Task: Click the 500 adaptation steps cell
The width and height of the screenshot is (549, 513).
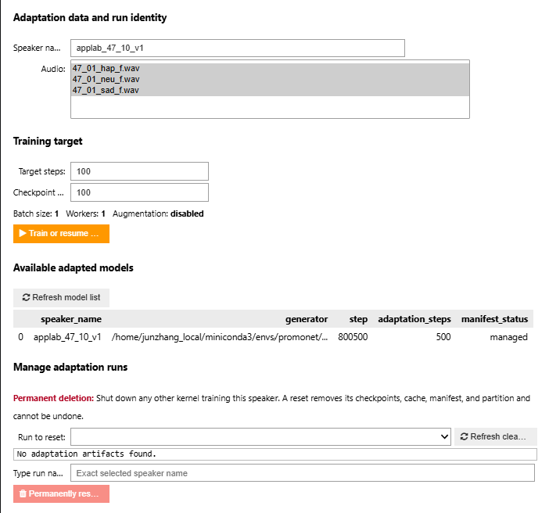Action: (443, 337)
